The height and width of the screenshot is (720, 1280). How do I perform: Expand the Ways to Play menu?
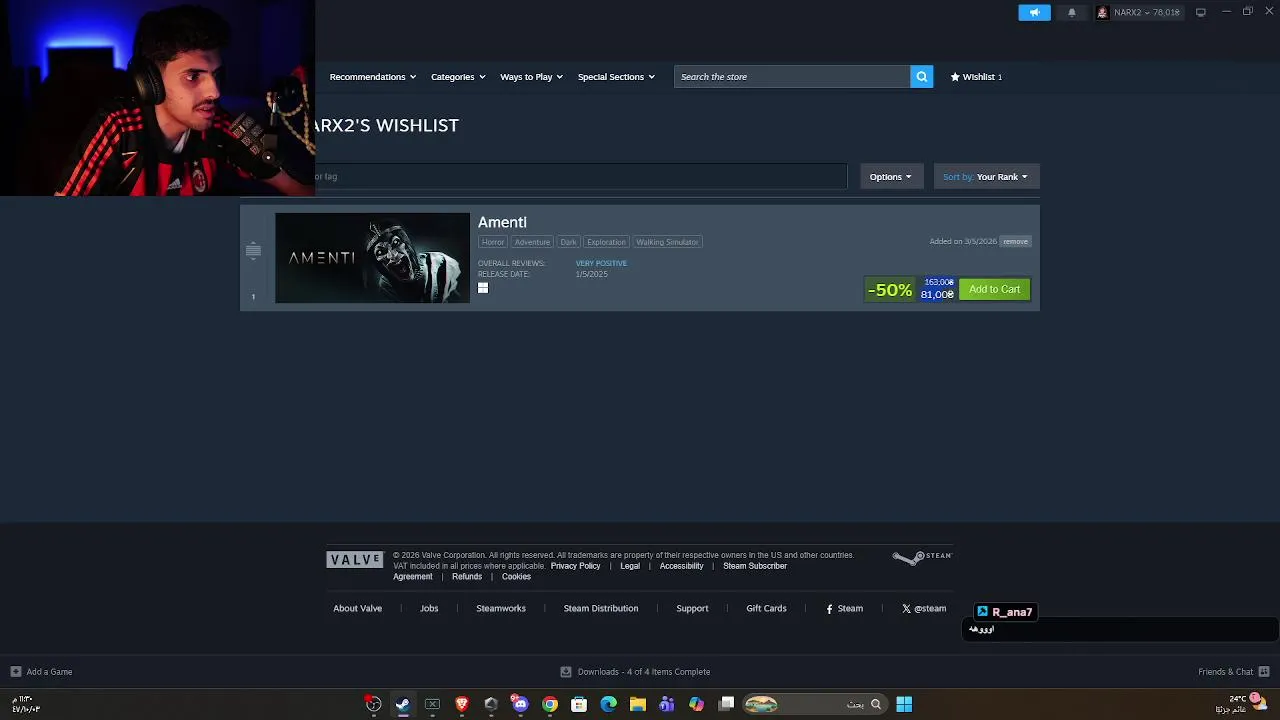click(531, 77)
